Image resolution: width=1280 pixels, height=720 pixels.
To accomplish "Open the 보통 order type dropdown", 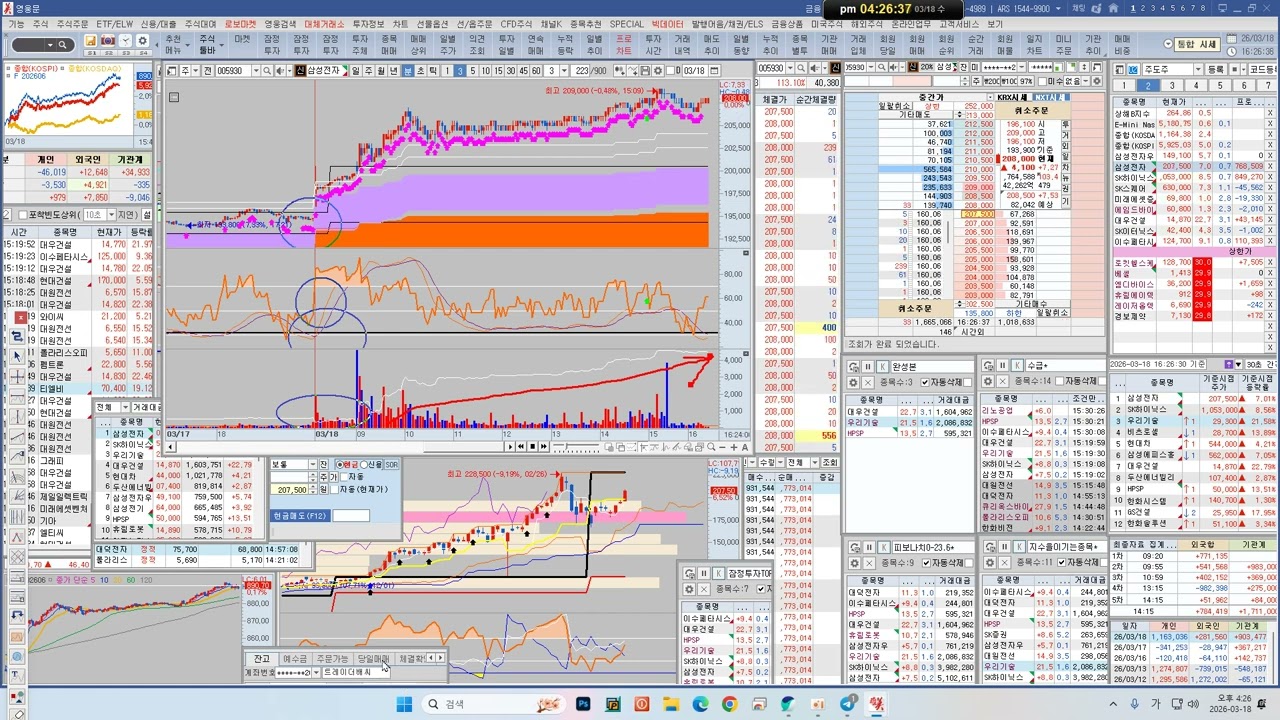I will pyautogui.click(x=312, y=464).
